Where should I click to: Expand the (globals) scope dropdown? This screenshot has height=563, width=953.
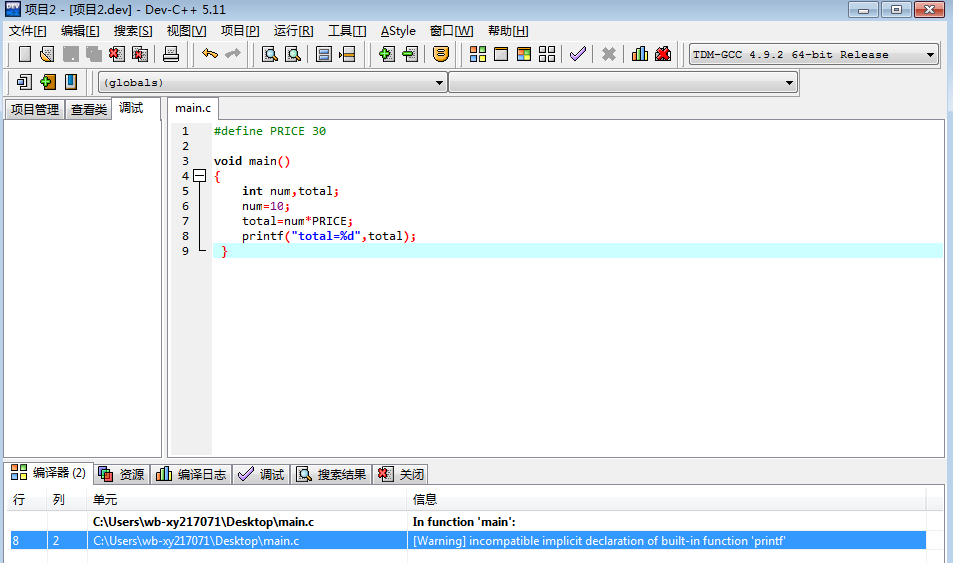(272, 82)
